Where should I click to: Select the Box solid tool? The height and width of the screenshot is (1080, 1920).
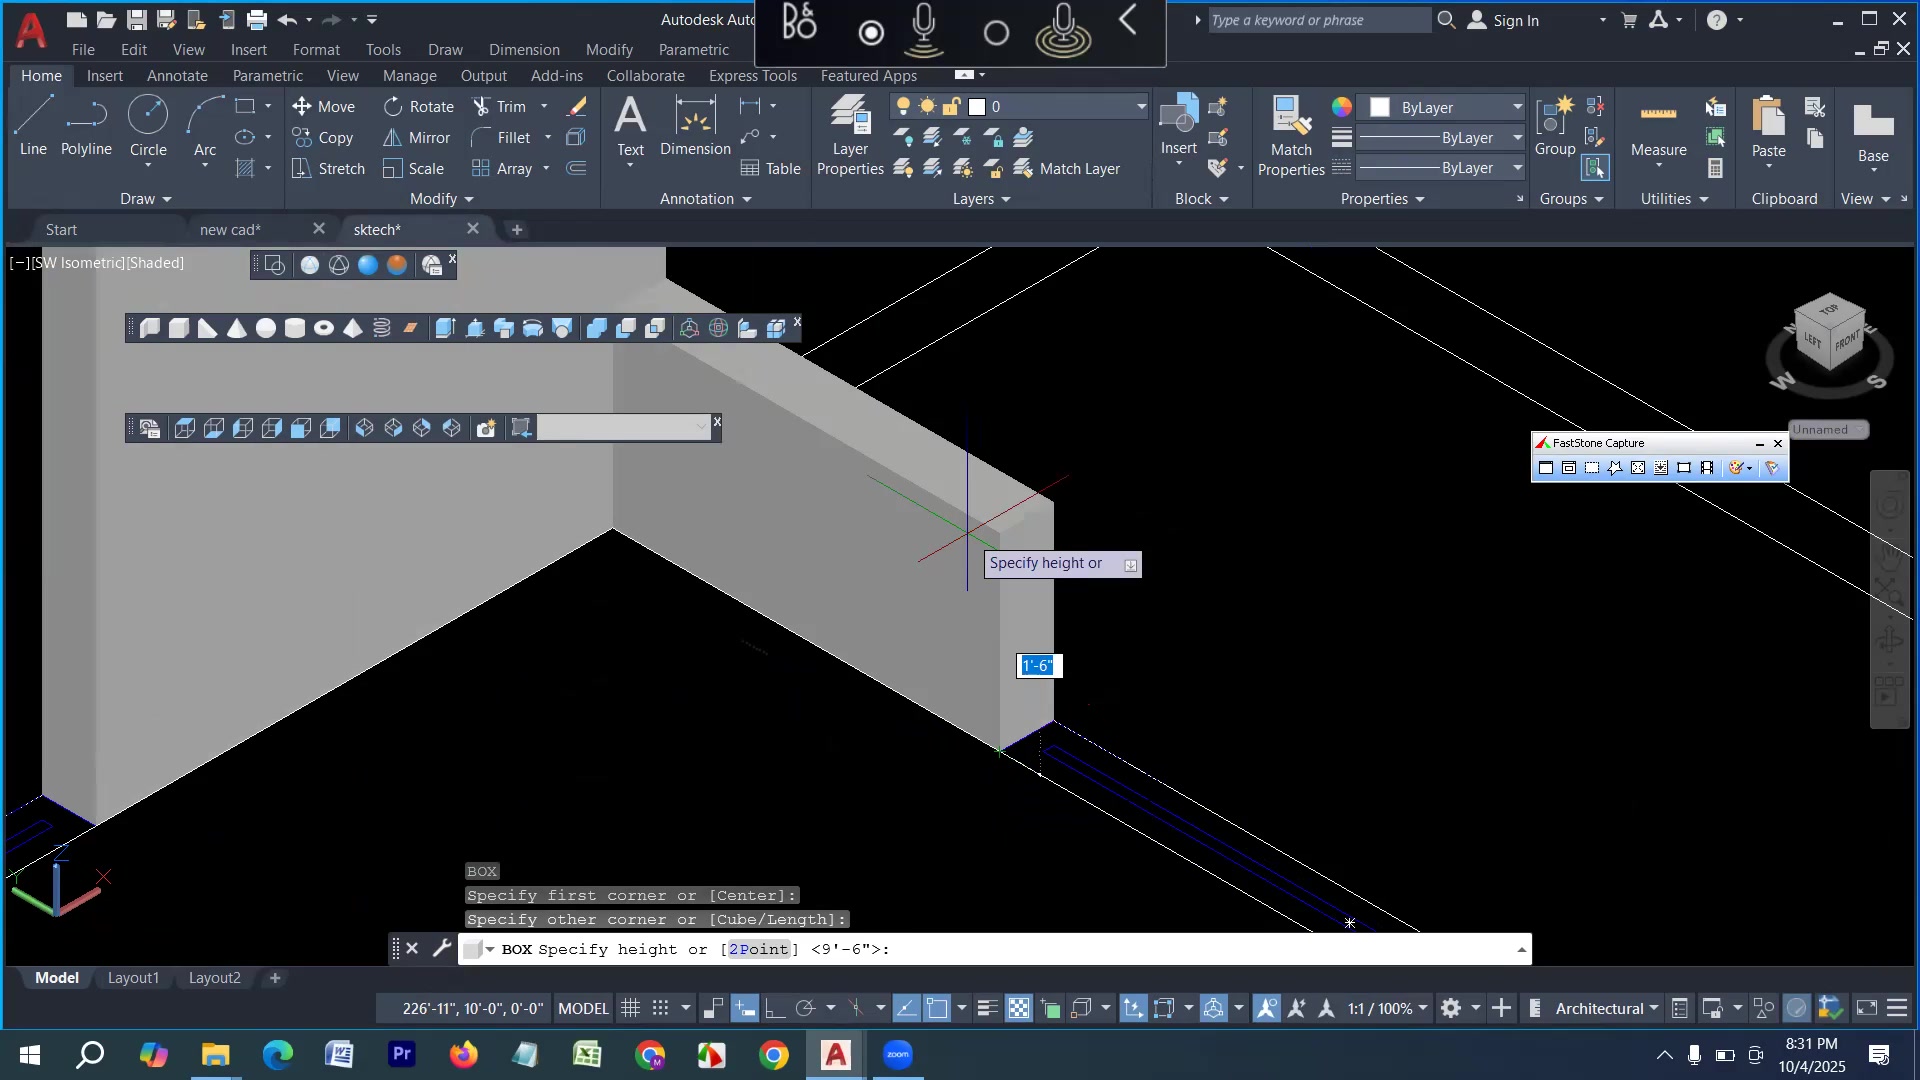[179, 328]
